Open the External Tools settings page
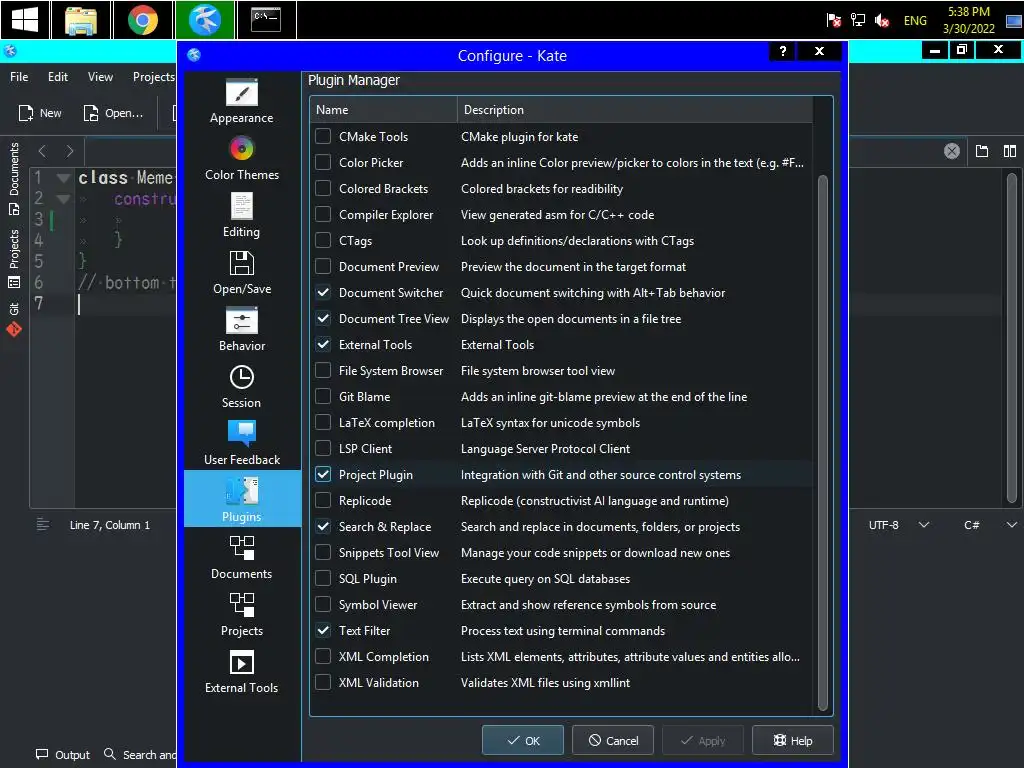Image resolution: width=1024 pixels, height=768 pixels. (242, 671)
